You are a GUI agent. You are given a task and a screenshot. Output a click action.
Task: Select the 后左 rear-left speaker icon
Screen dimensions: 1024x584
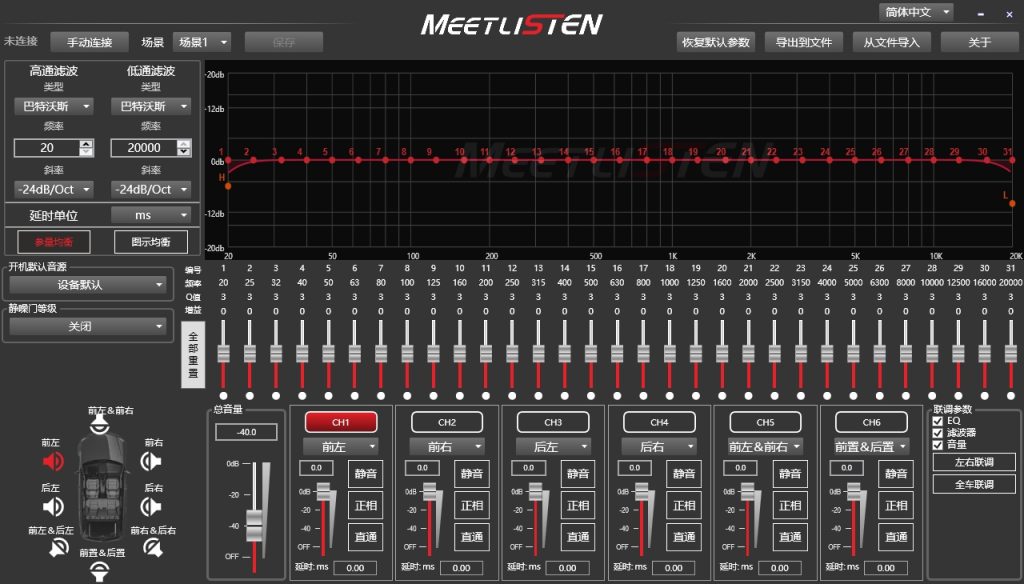click(x=53, y=506)
